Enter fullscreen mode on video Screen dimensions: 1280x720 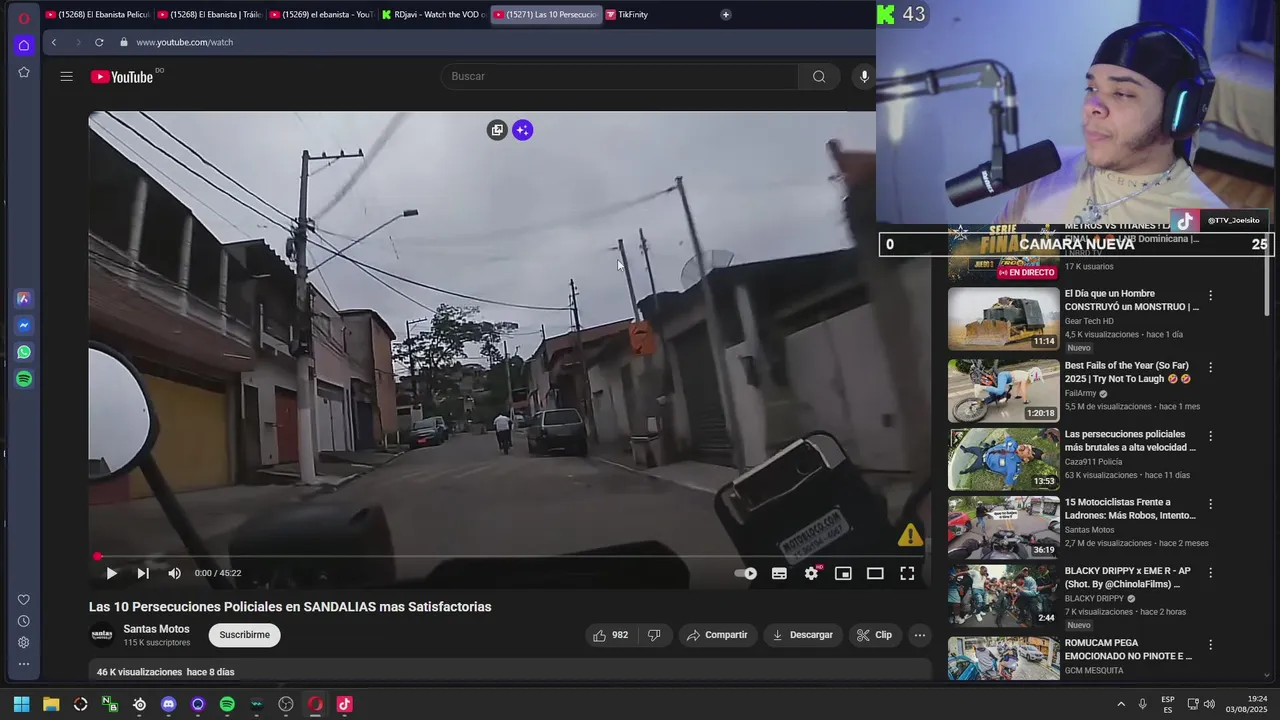pyautogui.click(x=907, y=573)
